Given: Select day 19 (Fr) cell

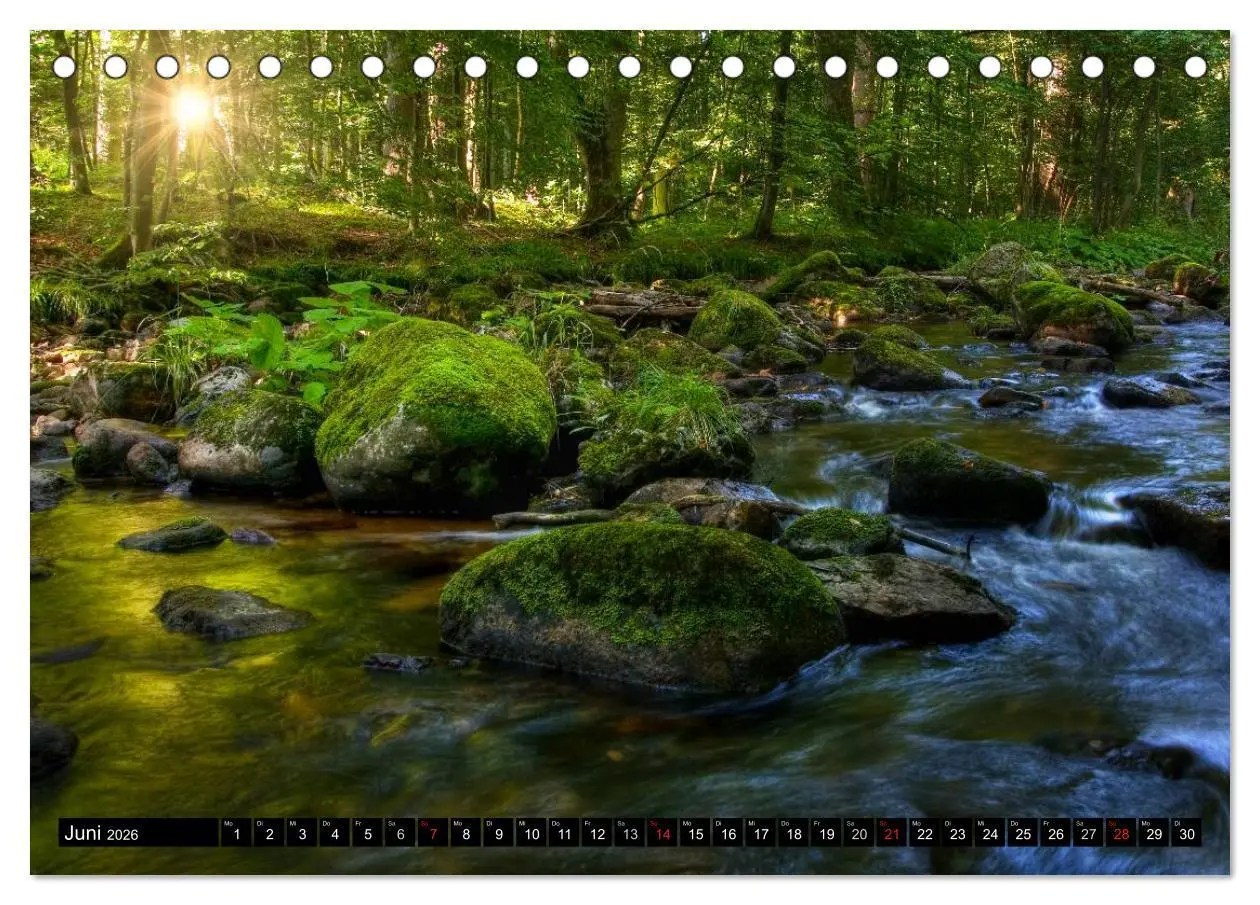Looking at the screenshot, I should (826, 832).
